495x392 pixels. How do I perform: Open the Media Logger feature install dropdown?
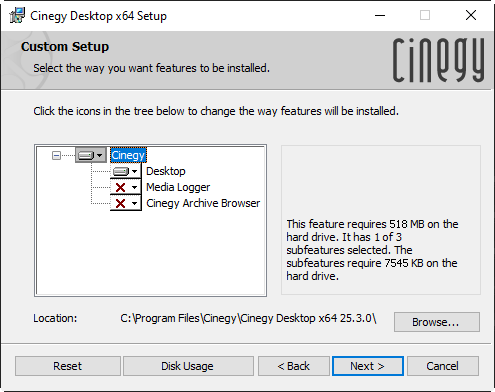coord(126,187)
